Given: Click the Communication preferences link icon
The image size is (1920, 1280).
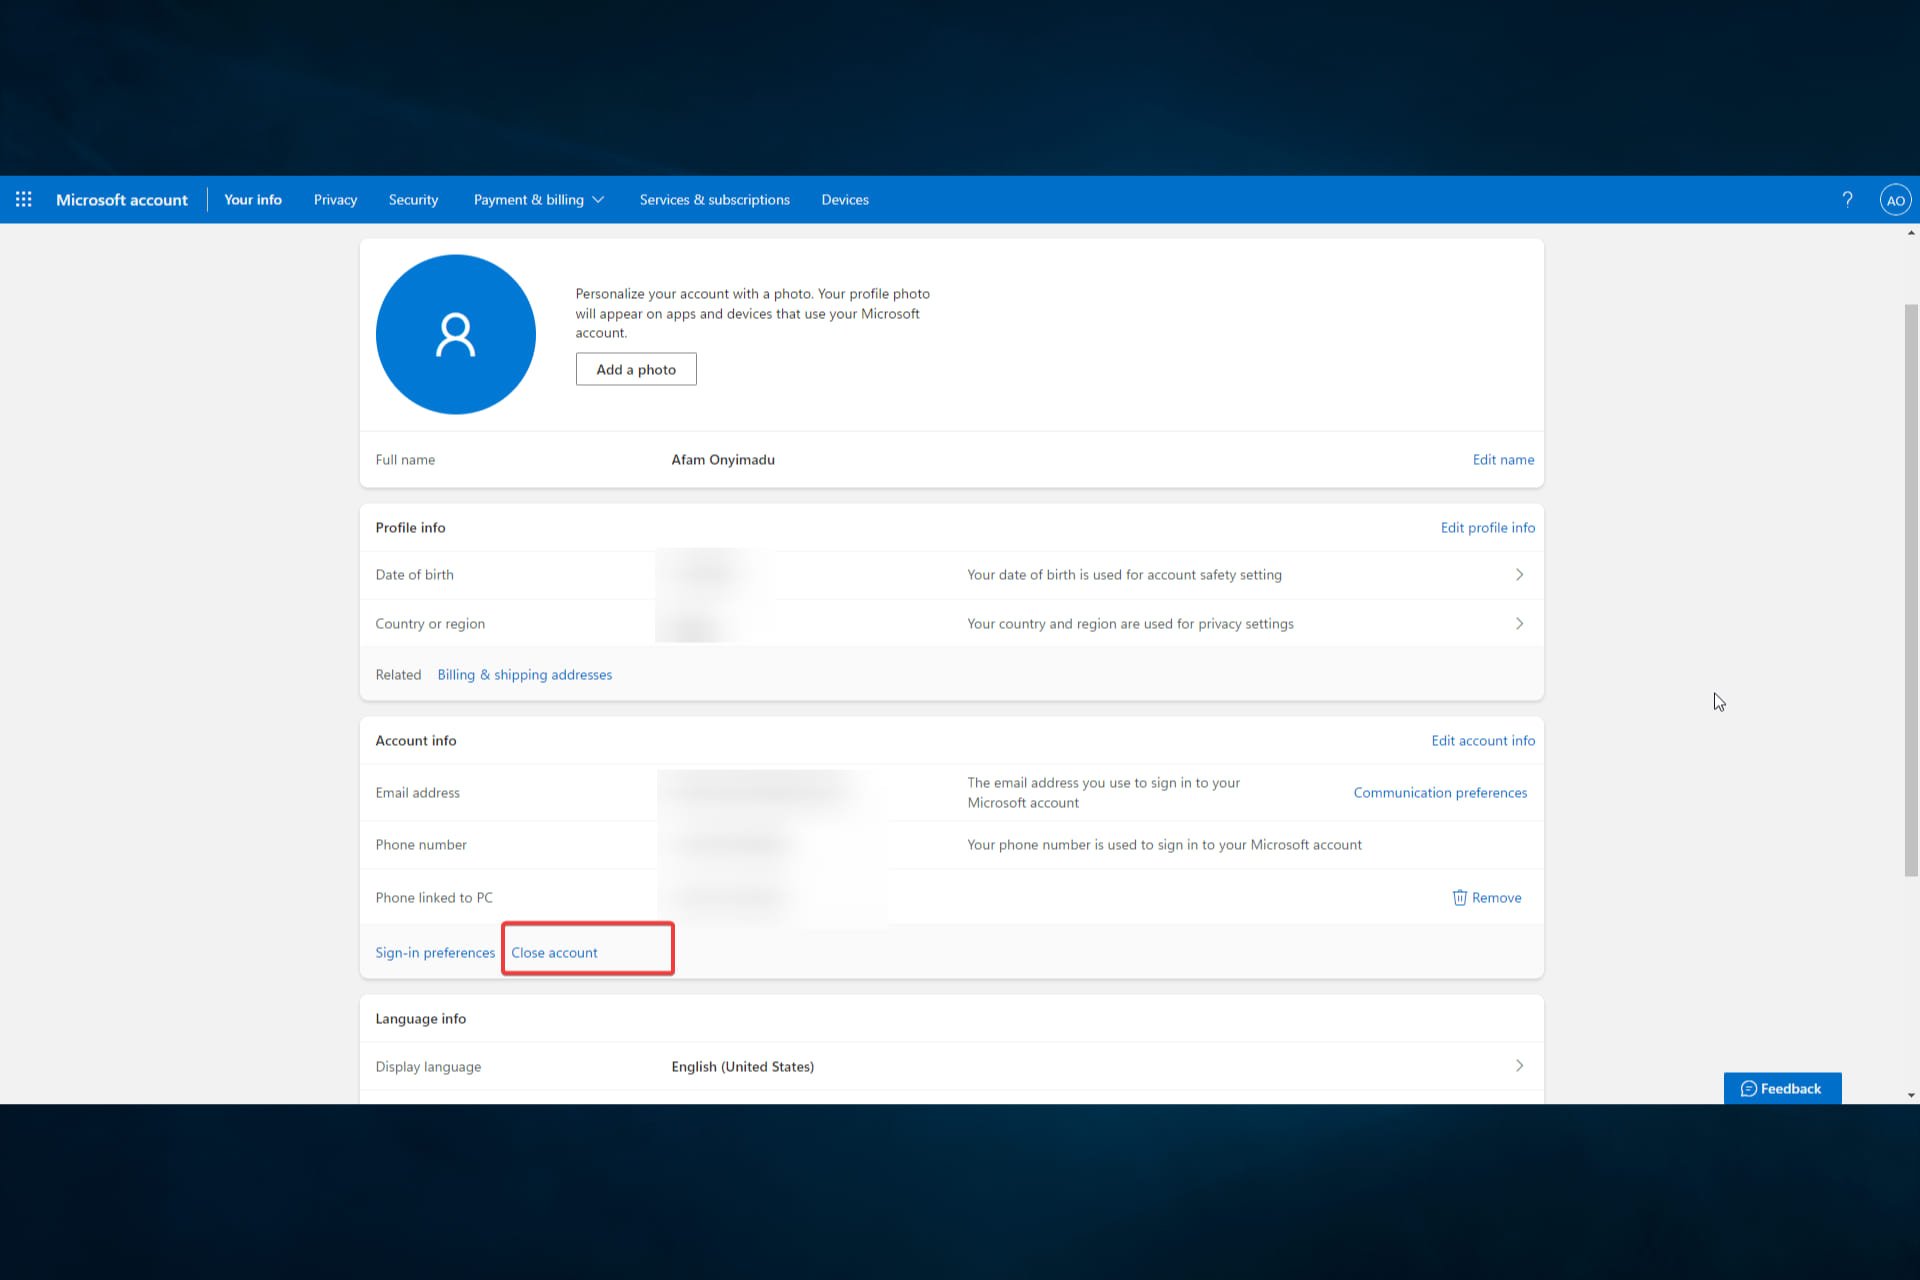Looking at the screenshot, I should click(1440, 791).
